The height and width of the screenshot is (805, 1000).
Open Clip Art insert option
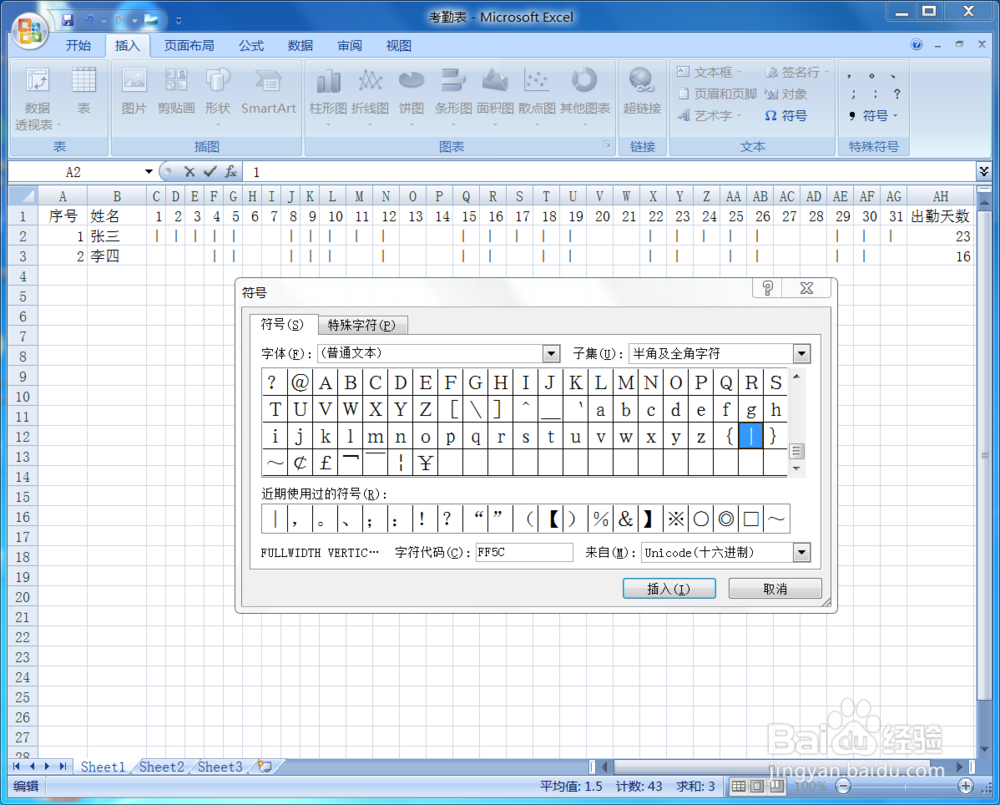tap(176, 91)
